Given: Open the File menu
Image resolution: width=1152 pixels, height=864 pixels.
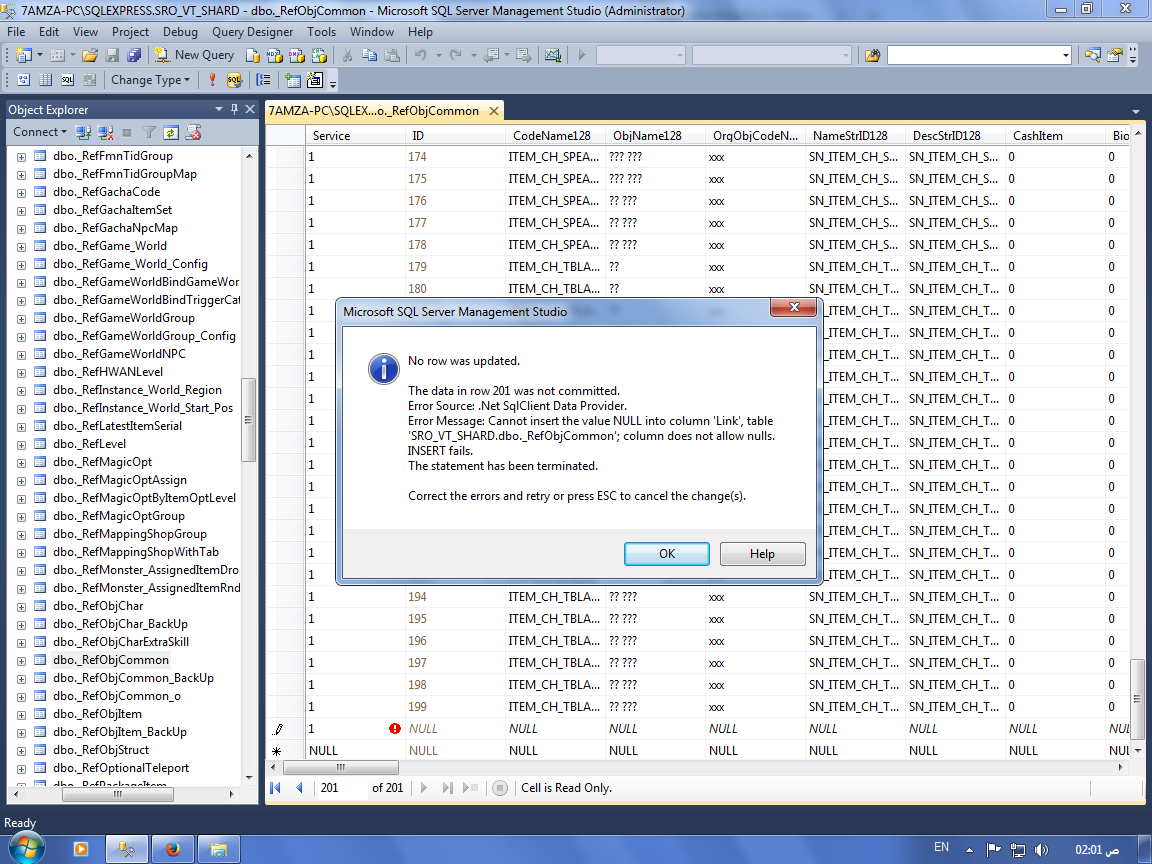Looking at the screenshot, I should click(x=16, y=32).
